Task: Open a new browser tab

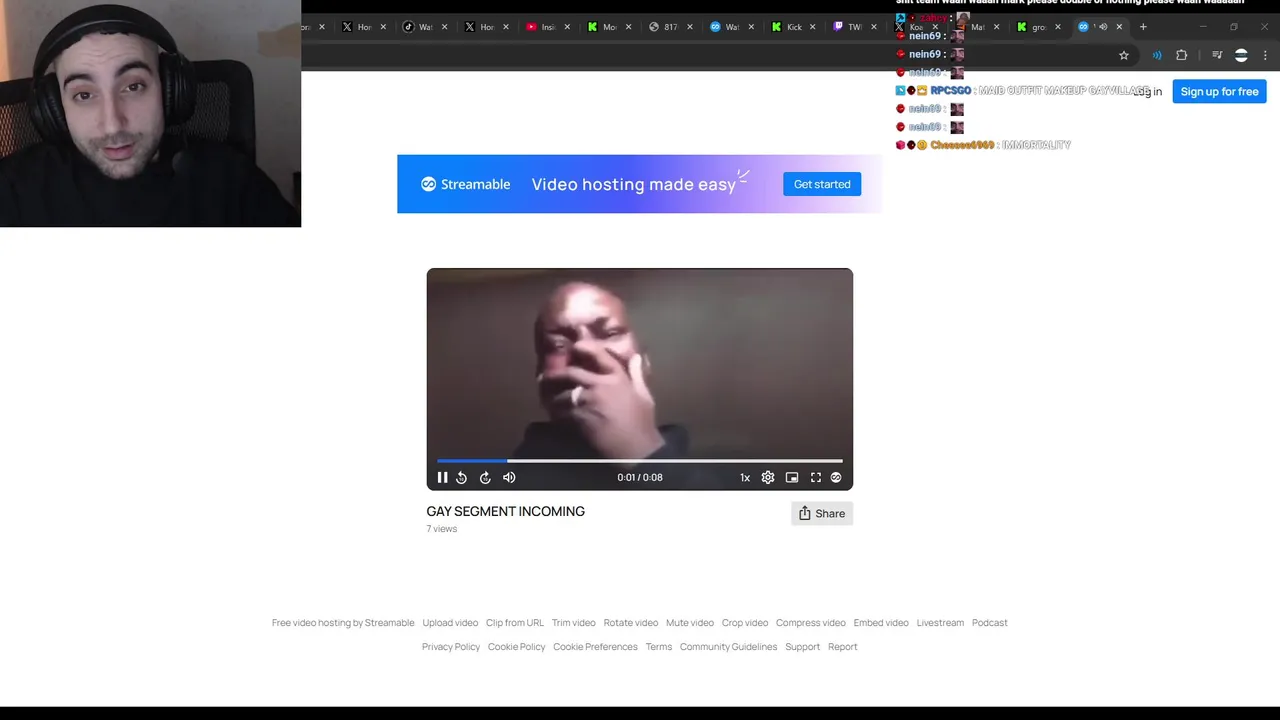Action: click(1143, 27)
